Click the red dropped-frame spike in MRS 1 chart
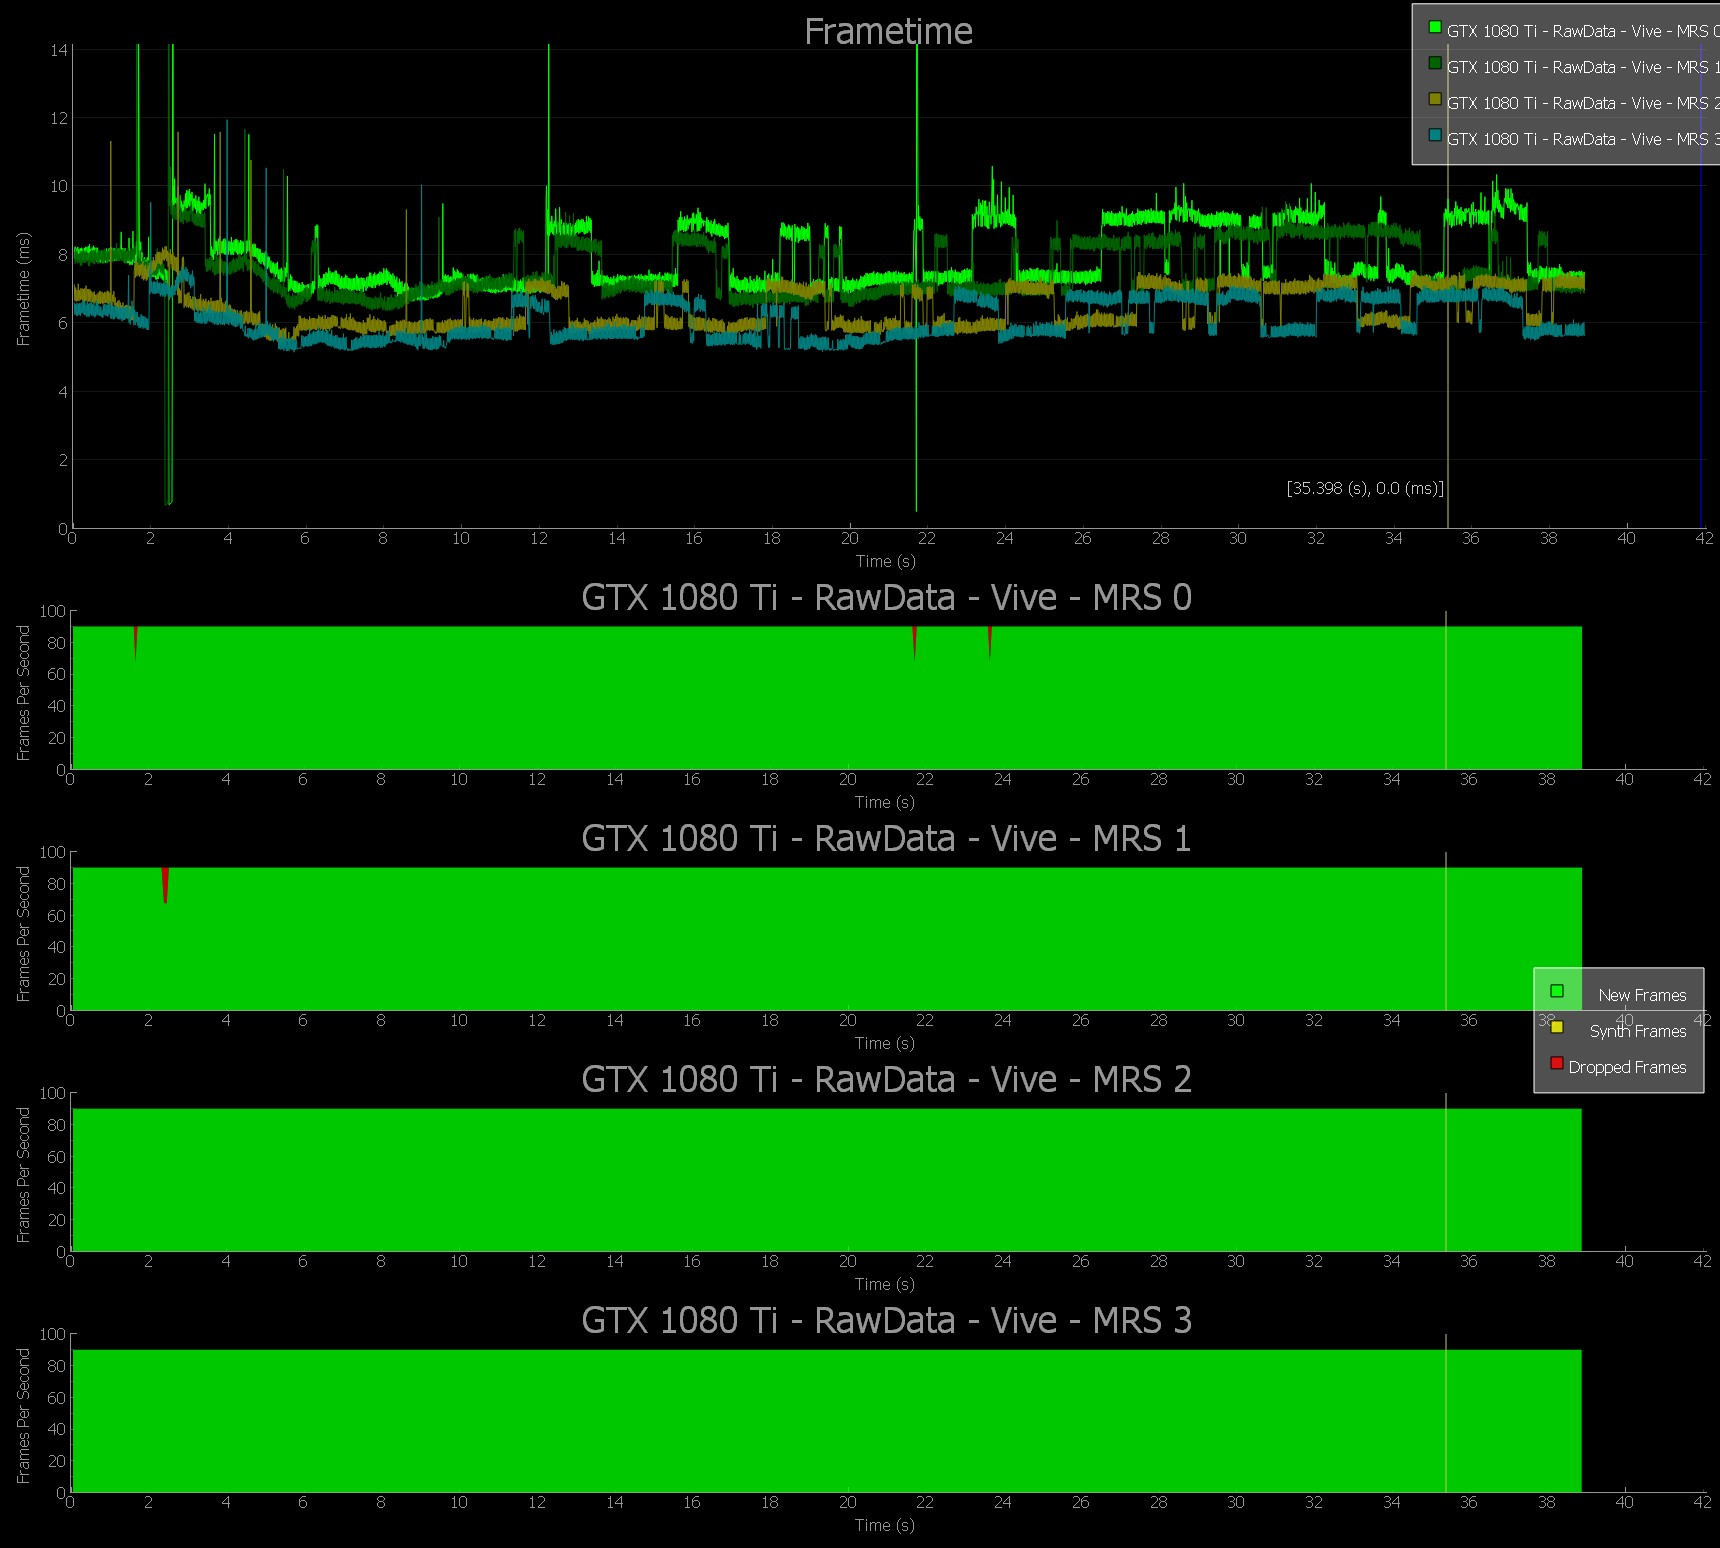 point(165,884)
